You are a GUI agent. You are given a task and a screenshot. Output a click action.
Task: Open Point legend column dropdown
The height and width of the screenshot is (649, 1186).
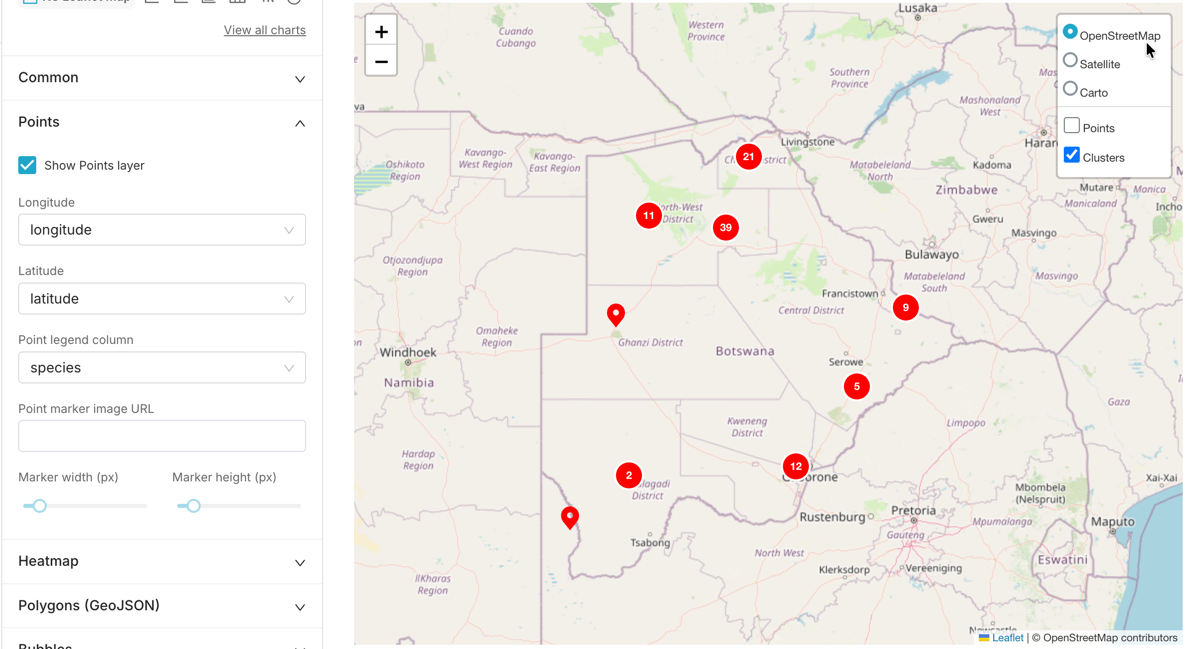(x=162, y=368)
